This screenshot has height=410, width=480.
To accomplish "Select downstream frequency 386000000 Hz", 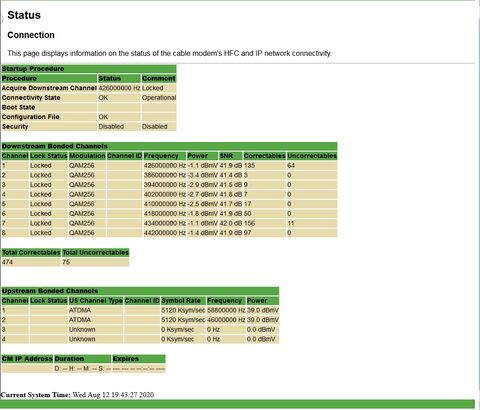I will [165, 175].
